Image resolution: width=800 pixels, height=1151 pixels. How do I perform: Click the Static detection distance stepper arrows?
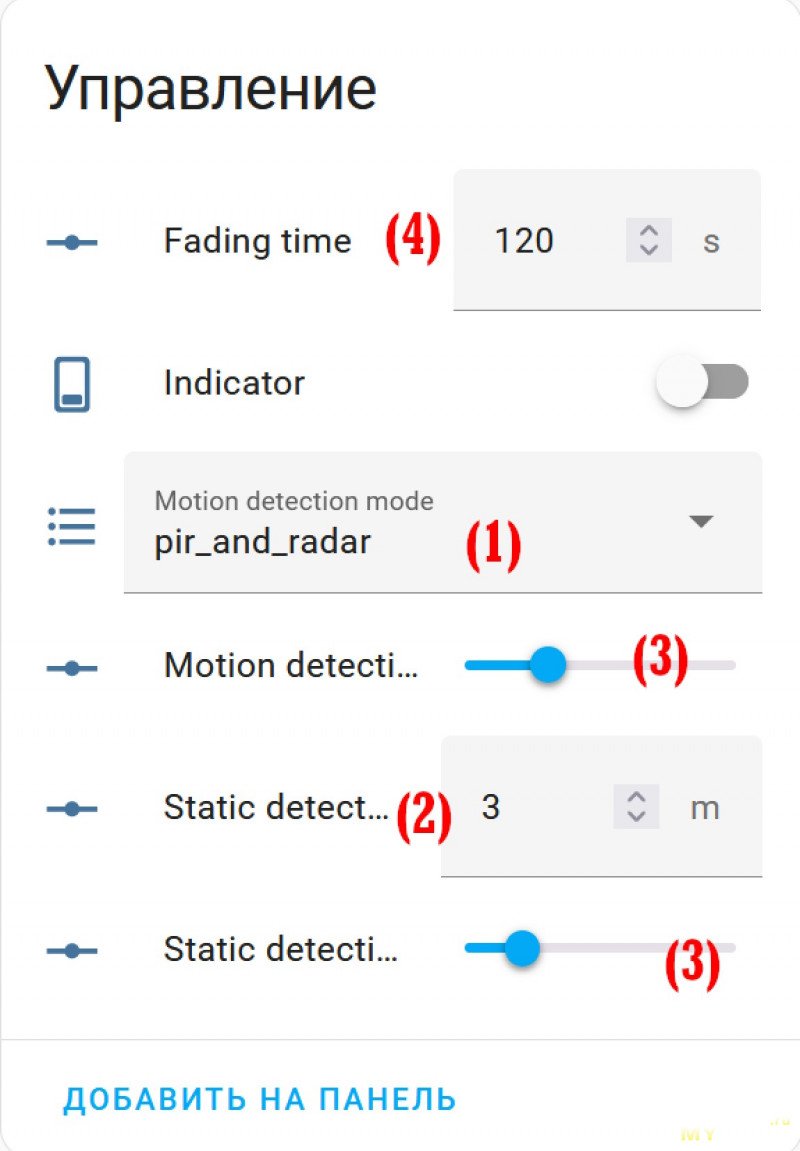click(636, 806)
